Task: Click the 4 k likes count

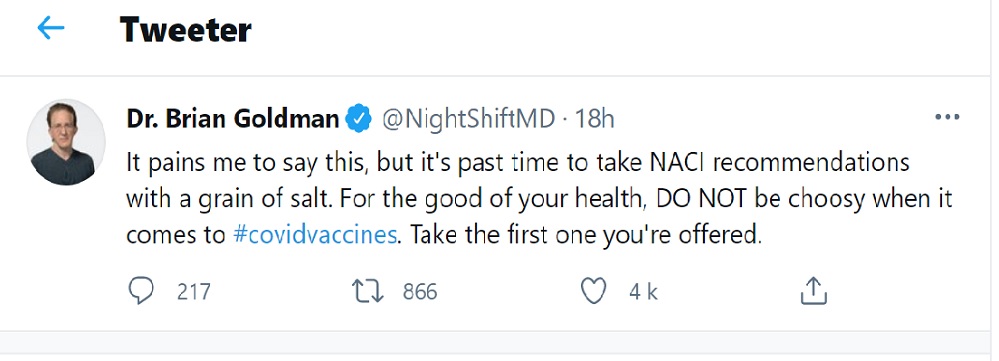Action: pyautogui.click(x=643, y=292)
